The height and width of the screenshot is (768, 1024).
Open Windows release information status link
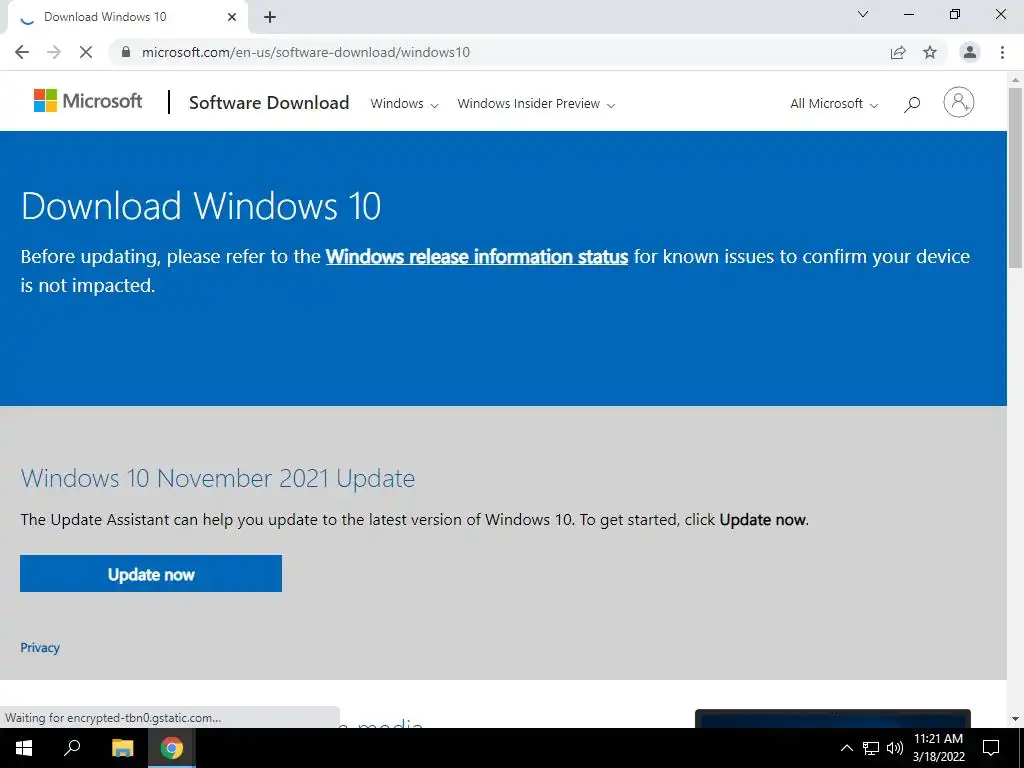pos(477,257)
